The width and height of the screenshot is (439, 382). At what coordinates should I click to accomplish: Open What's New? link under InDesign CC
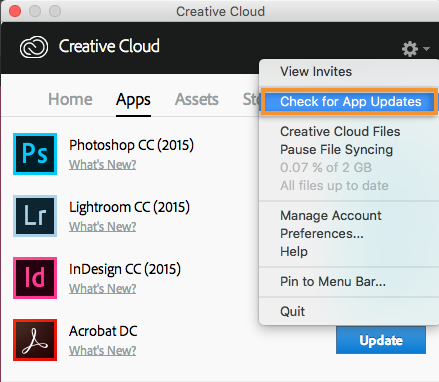pyautogui.click(x=102, y=289)
